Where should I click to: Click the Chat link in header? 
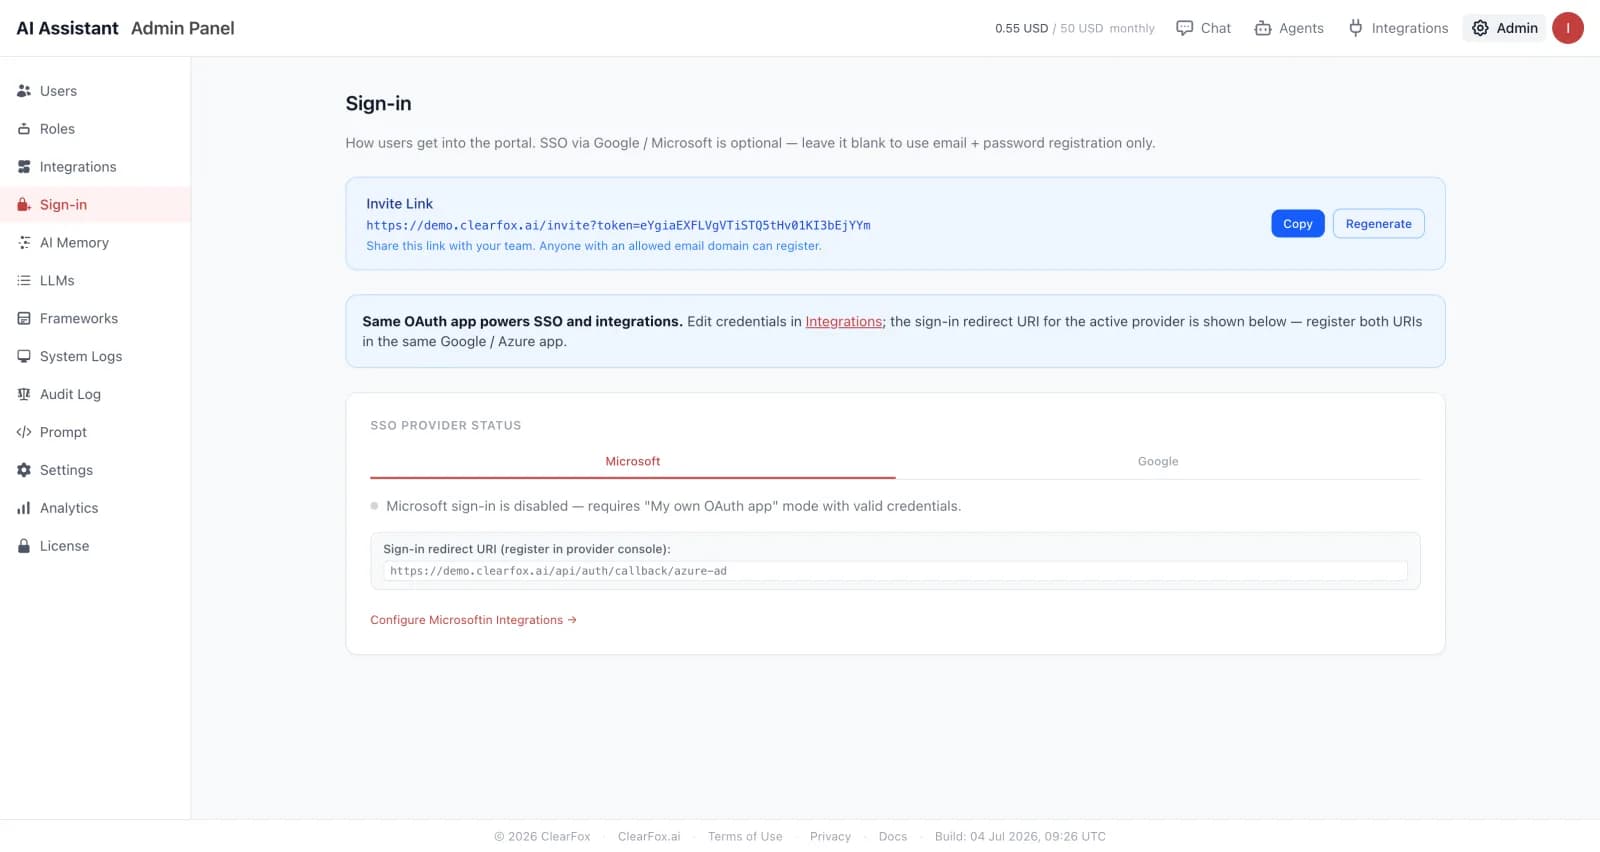point(1204,28)
